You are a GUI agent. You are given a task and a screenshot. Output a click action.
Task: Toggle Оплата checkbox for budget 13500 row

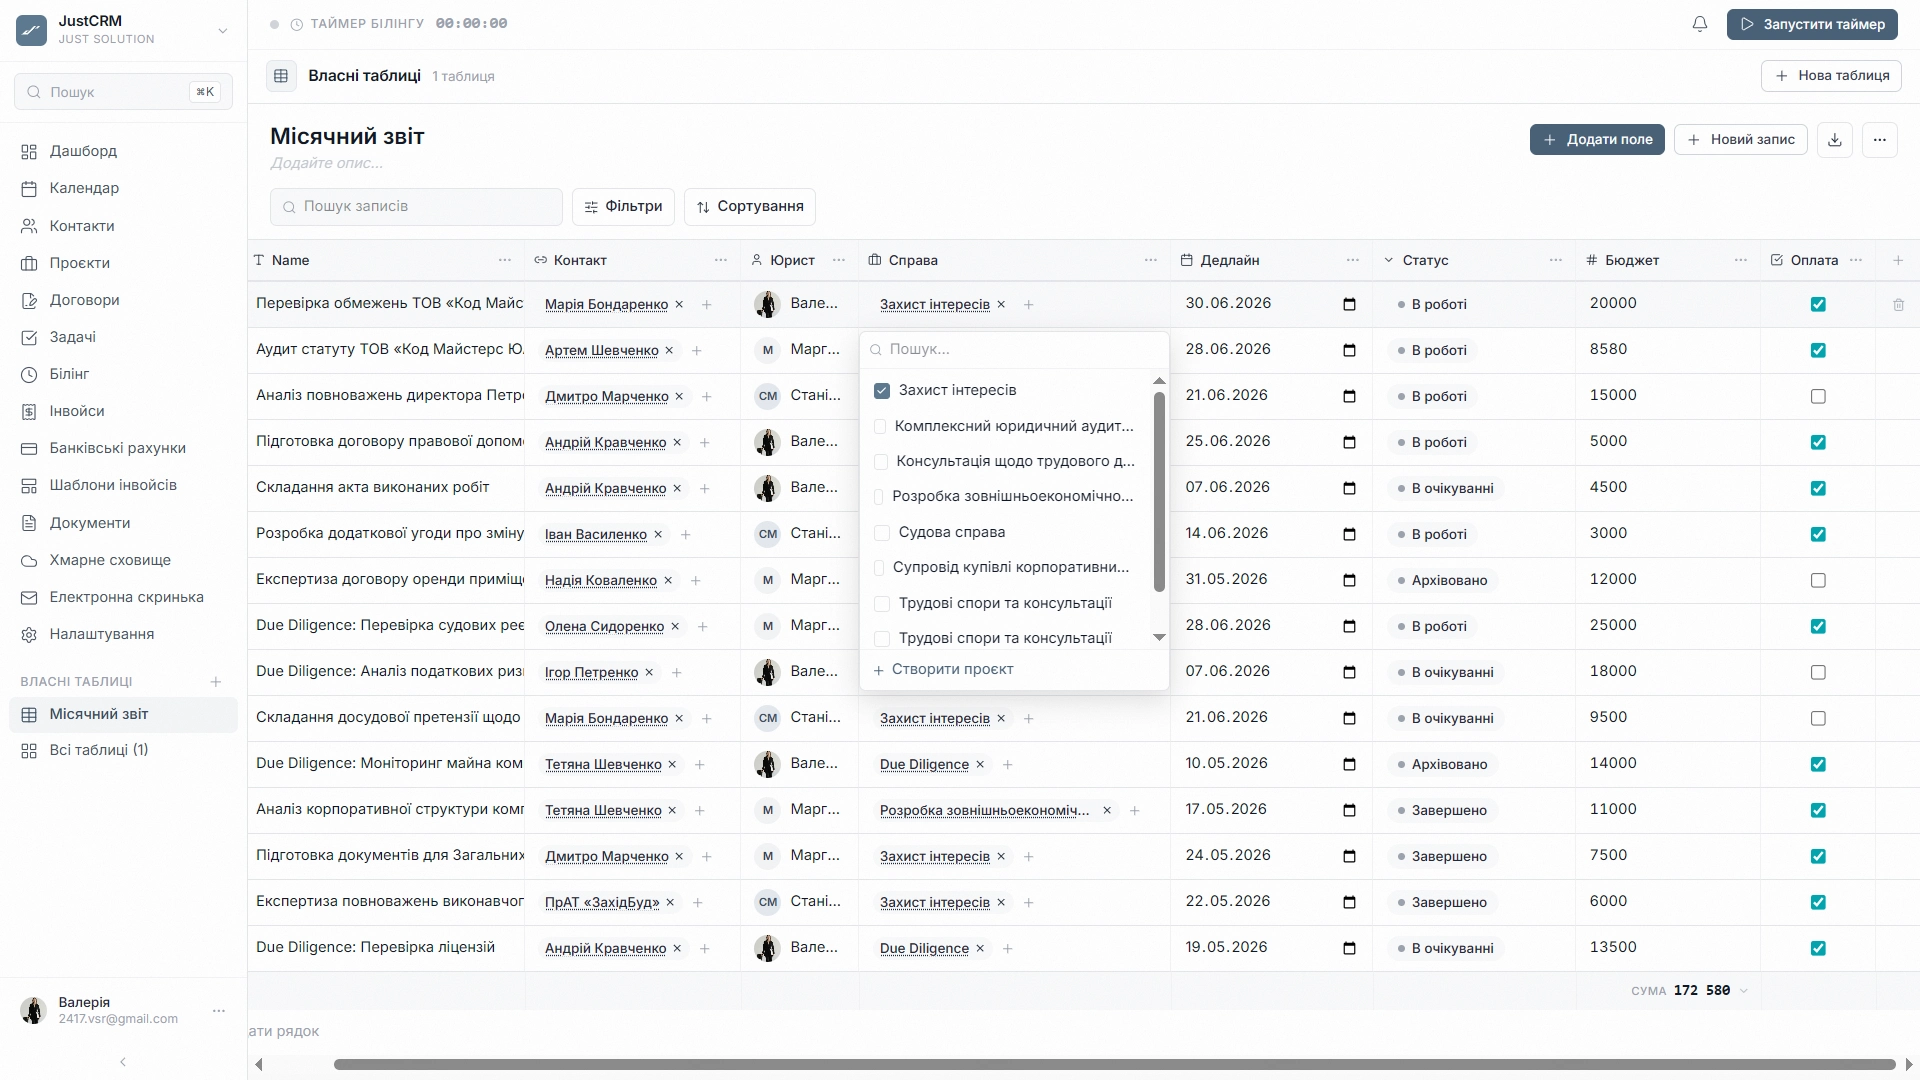coord(1818,948)
